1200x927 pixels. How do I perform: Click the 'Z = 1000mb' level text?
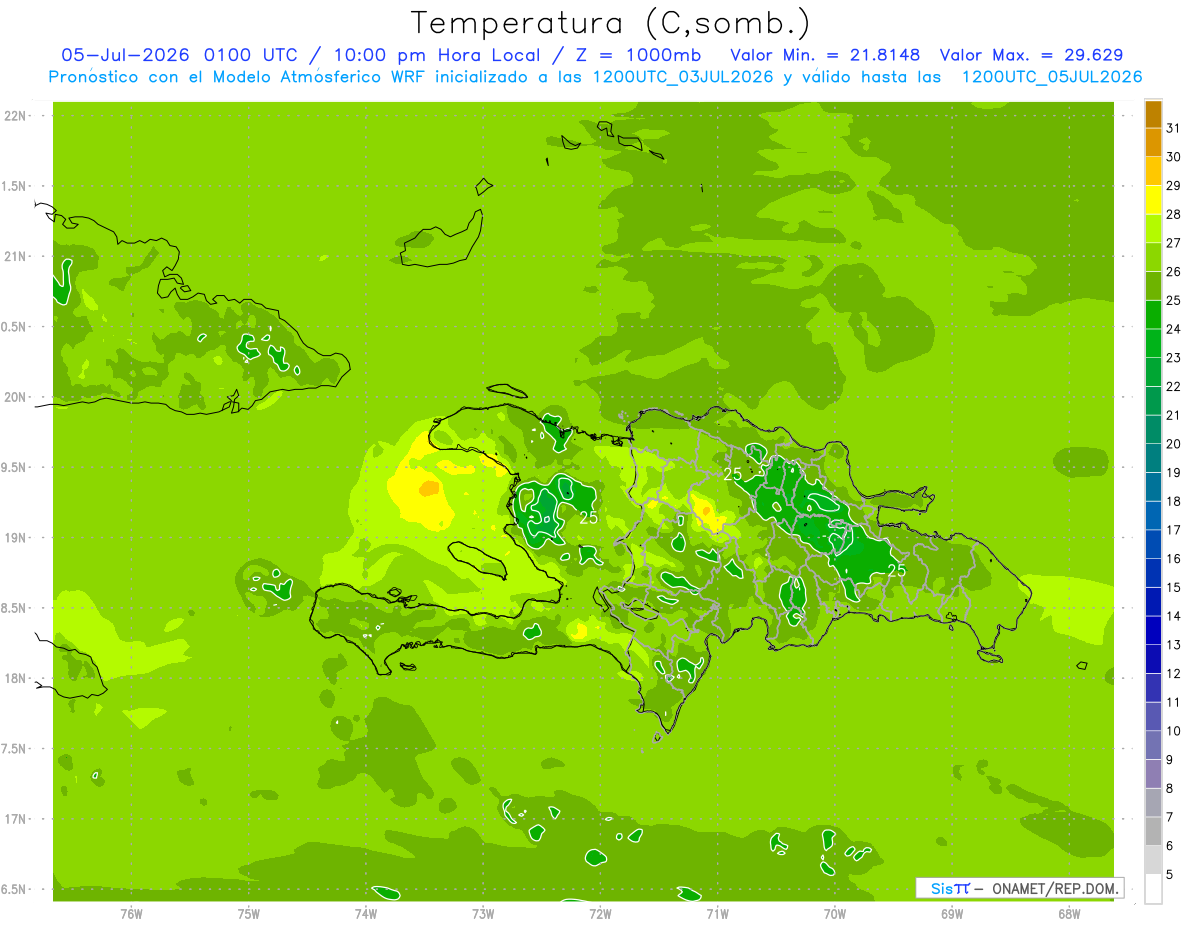[640, 55]
